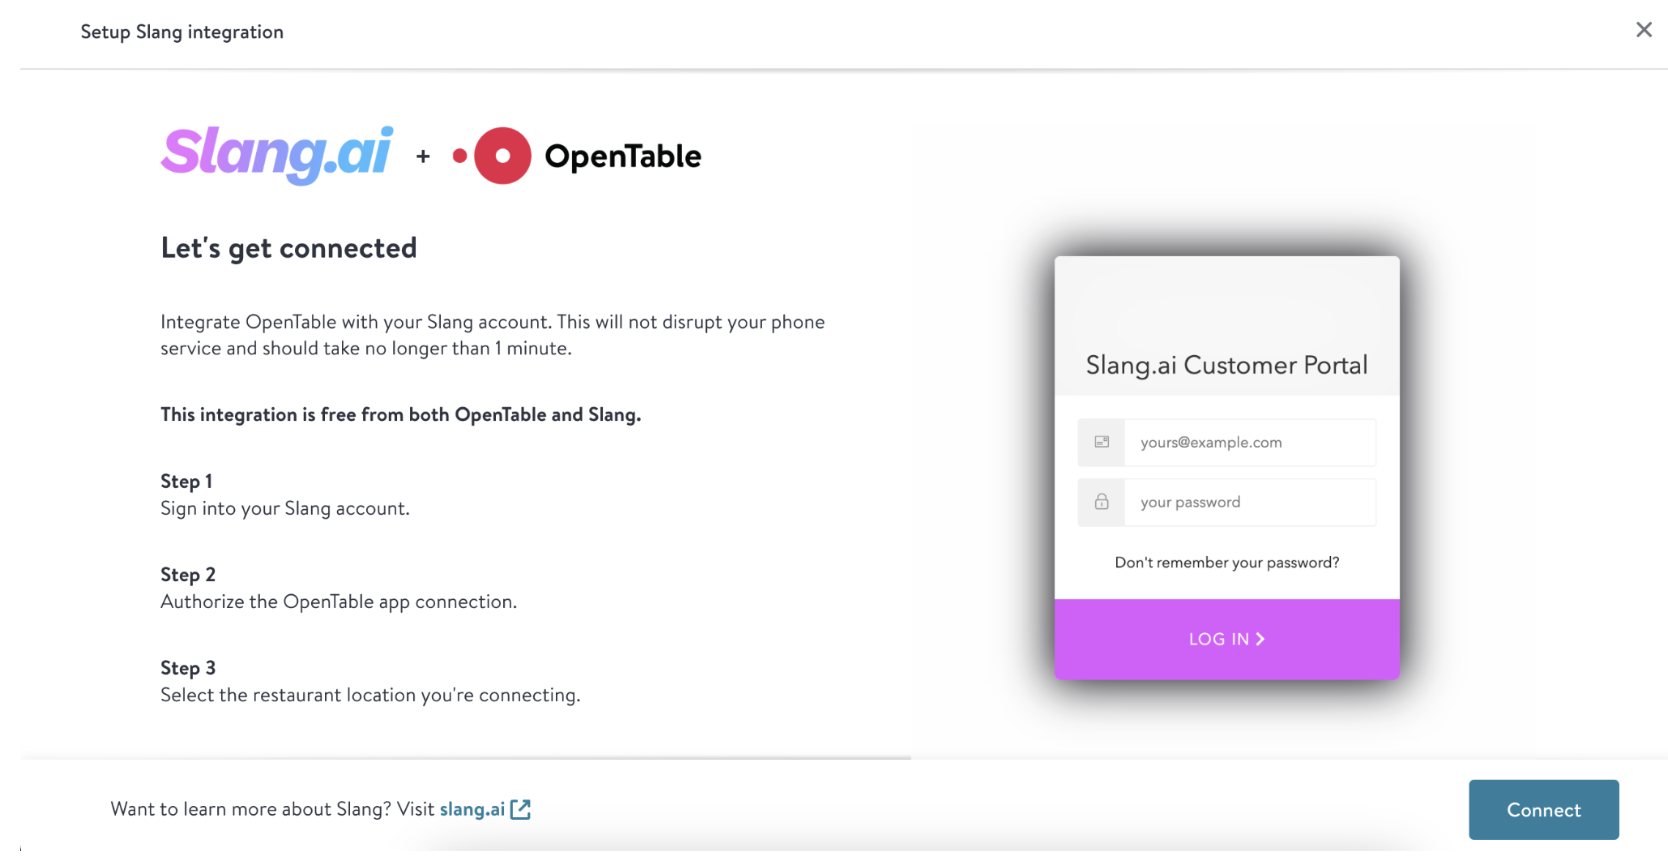This screenshot has width=1668, height=866.
Task: Click the Slang.ai Customer Portal heading
Action: coord(1226,364)
